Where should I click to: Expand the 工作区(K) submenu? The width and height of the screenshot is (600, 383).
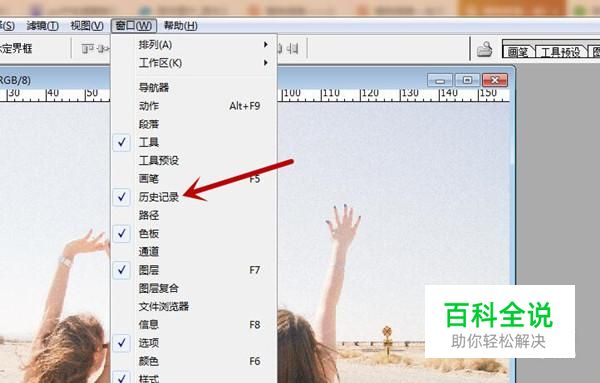point(194,63)
